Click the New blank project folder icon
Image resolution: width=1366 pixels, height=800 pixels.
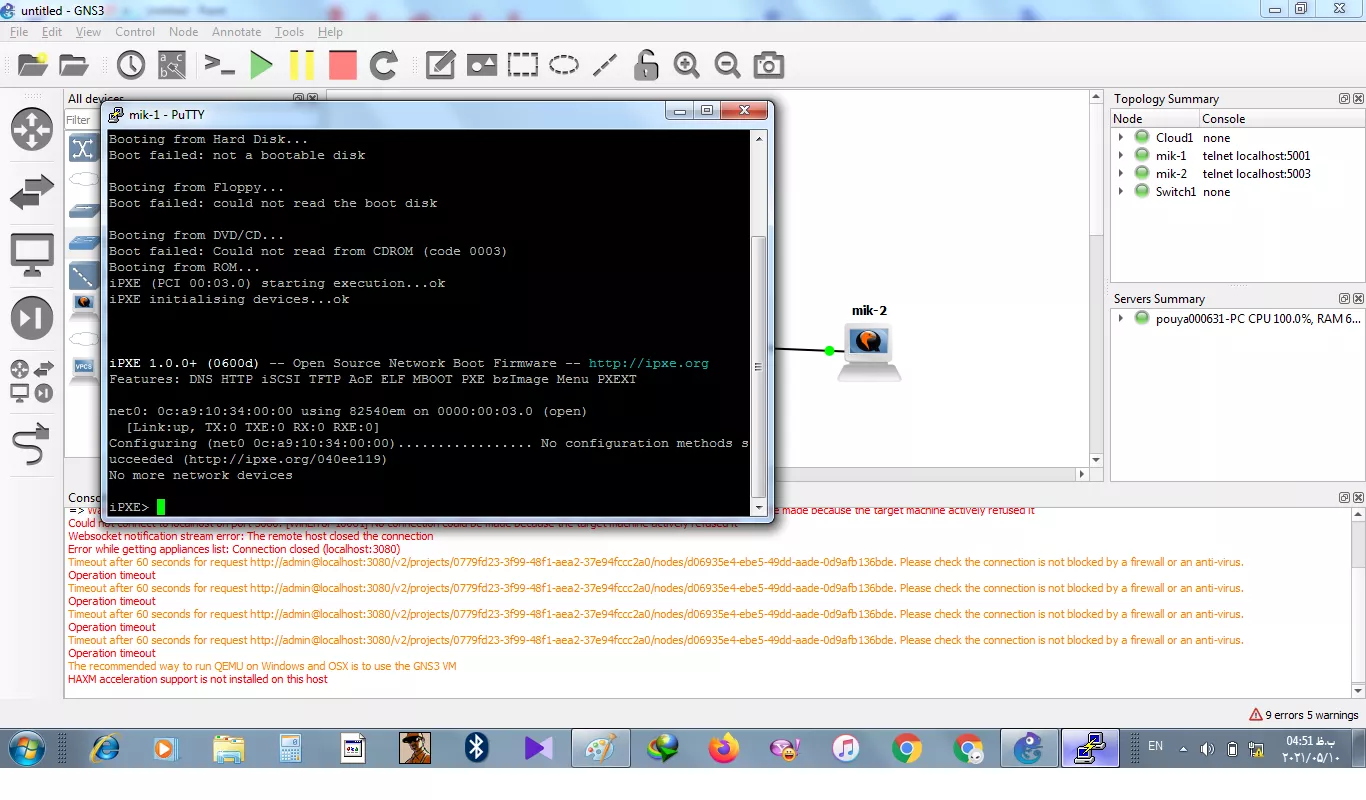click(x=33, y=66)
